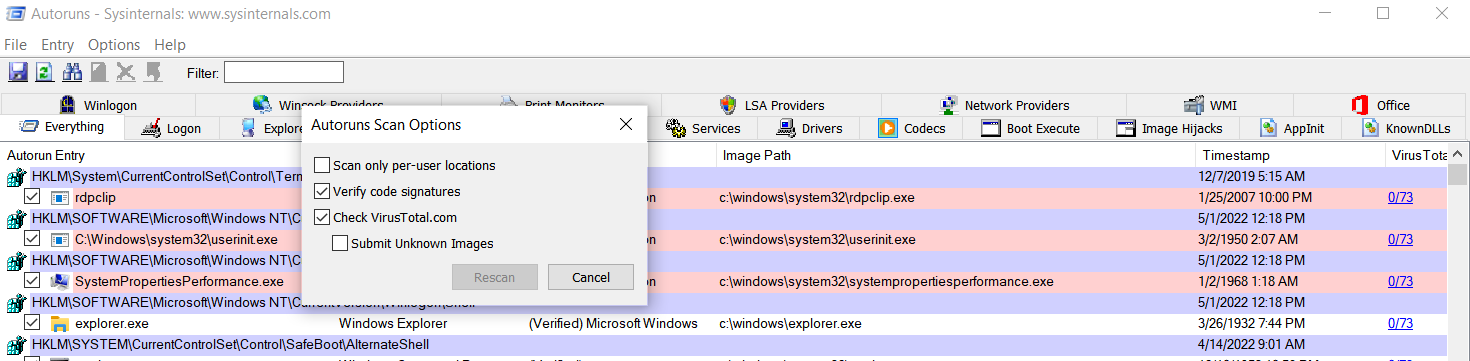1470x361 pixels.
Task: Uncheck Verify code signatures option
Action: coord(322,191)
